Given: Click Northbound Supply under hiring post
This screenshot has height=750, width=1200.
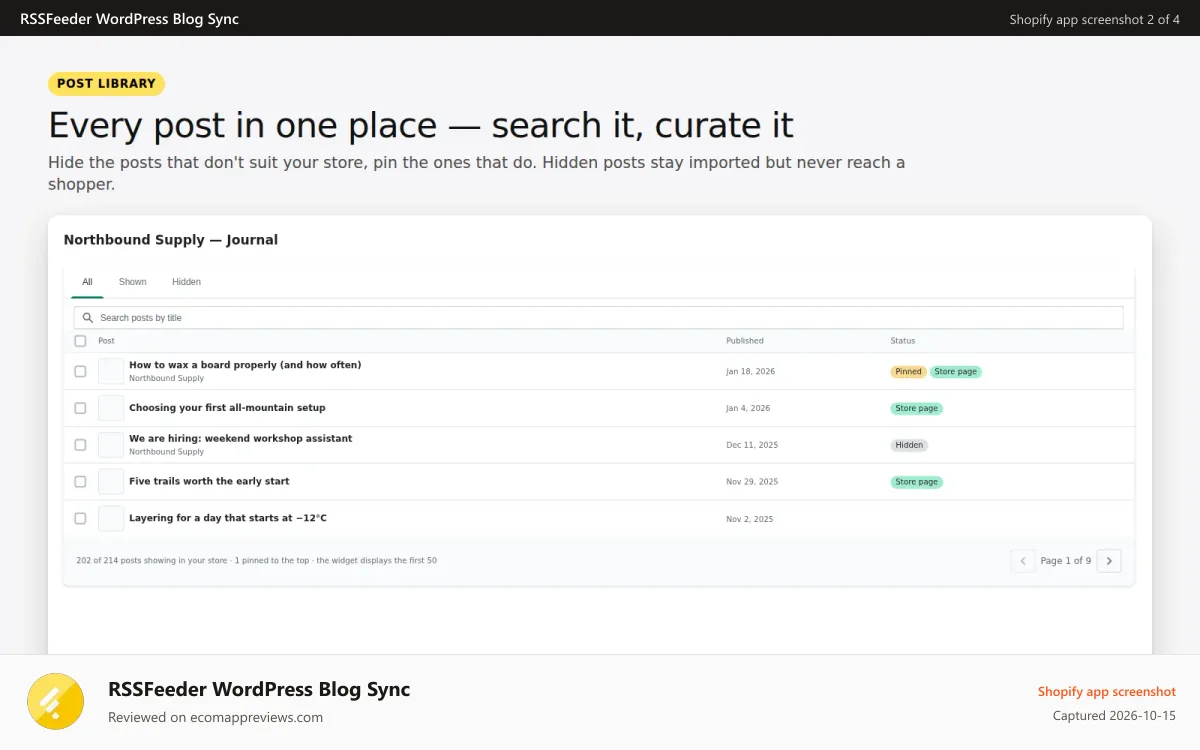Looking at the screenshot, I should [x=166, y=452].
